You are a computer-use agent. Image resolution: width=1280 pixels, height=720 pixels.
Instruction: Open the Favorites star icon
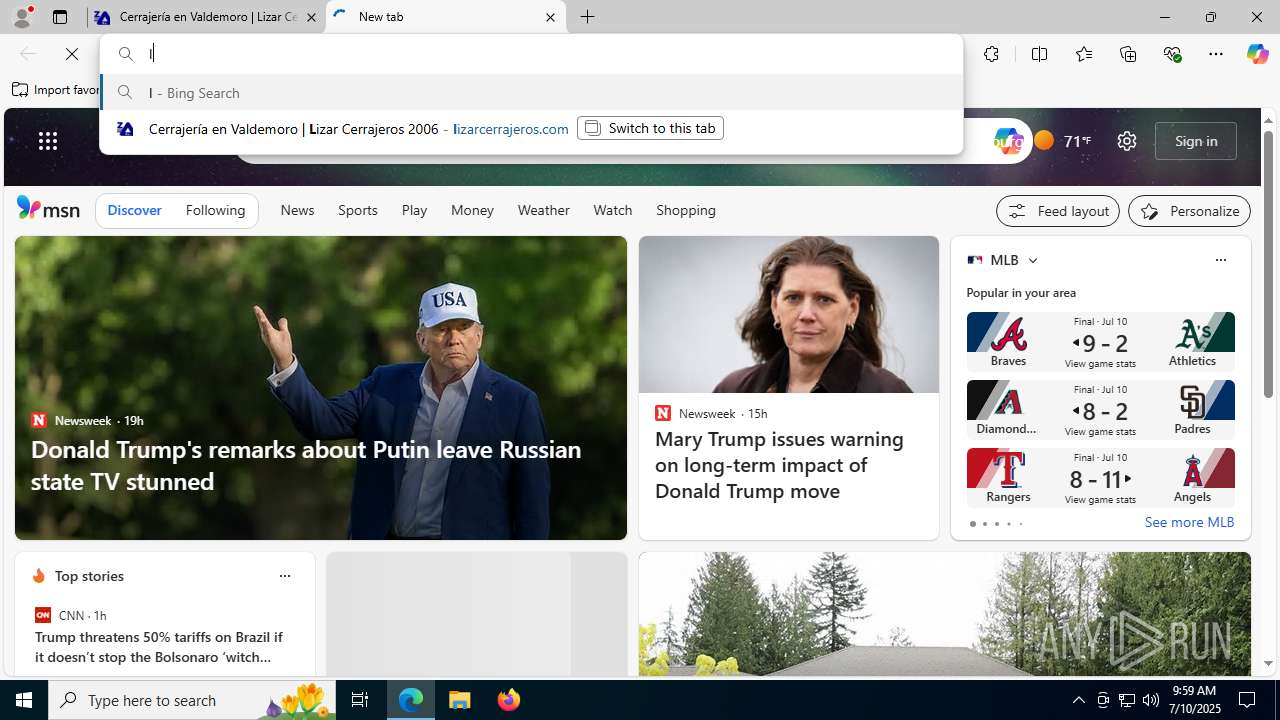tap(1083, 54)
